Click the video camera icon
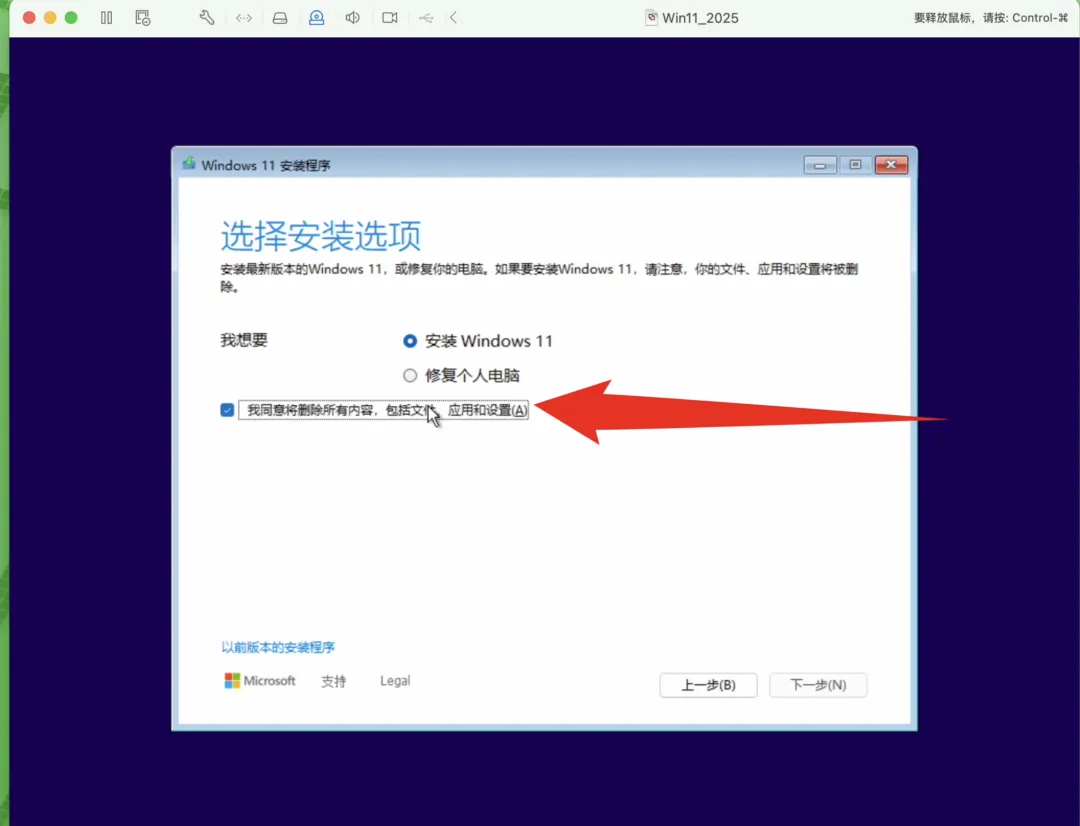1080x826 pixels. [x=390, y=18]
